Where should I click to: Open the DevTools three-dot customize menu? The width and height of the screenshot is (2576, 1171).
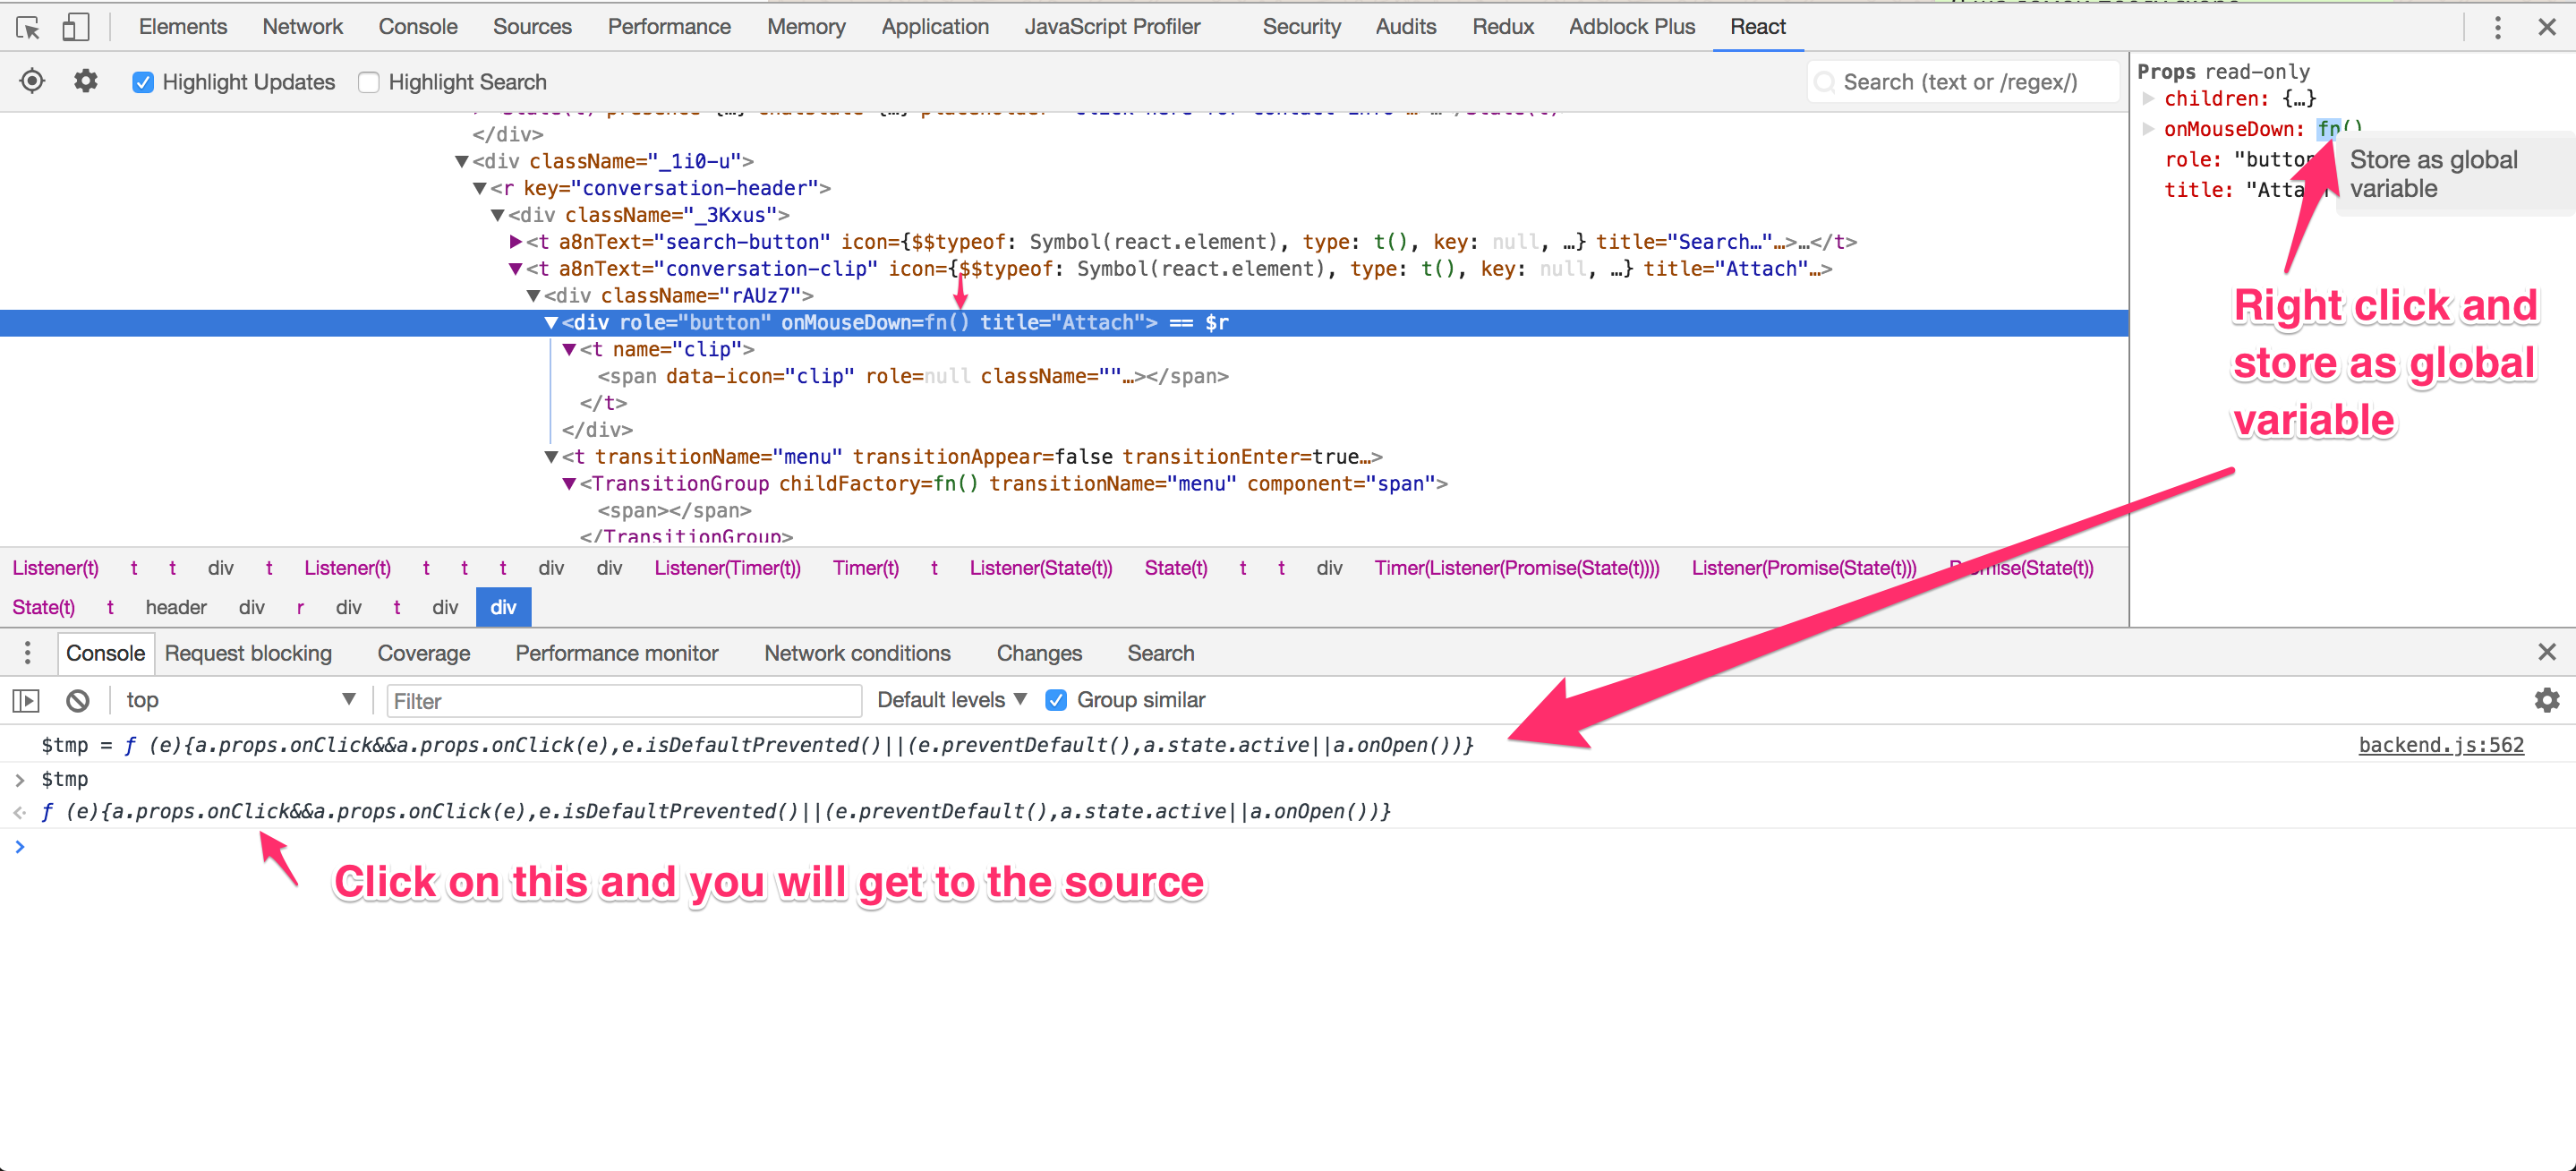click(2497, 27)
